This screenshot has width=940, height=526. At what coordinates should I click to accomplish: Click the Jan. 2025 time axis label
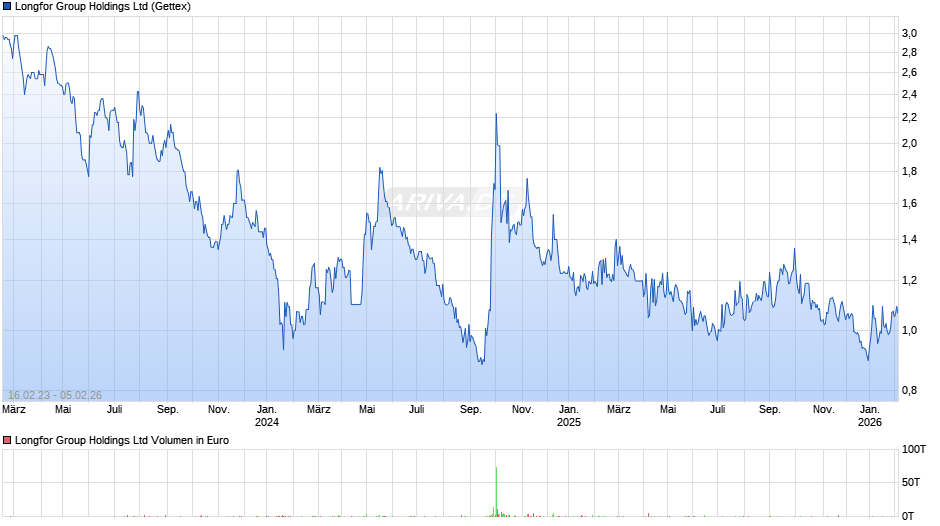[569, 416]
